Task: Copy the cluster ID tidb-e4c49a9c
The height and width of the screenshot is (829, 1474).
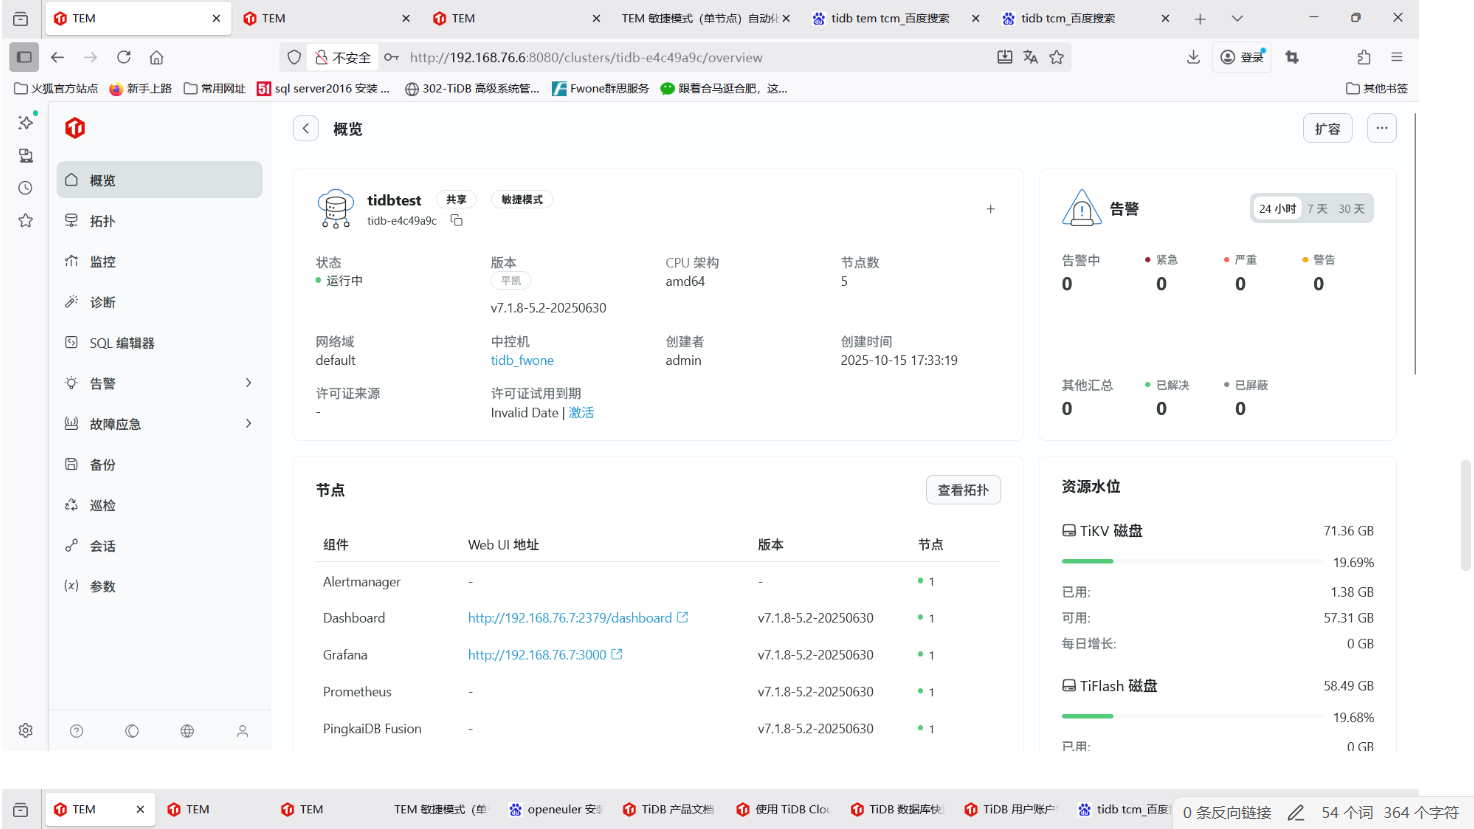Action: coord(456,221)
